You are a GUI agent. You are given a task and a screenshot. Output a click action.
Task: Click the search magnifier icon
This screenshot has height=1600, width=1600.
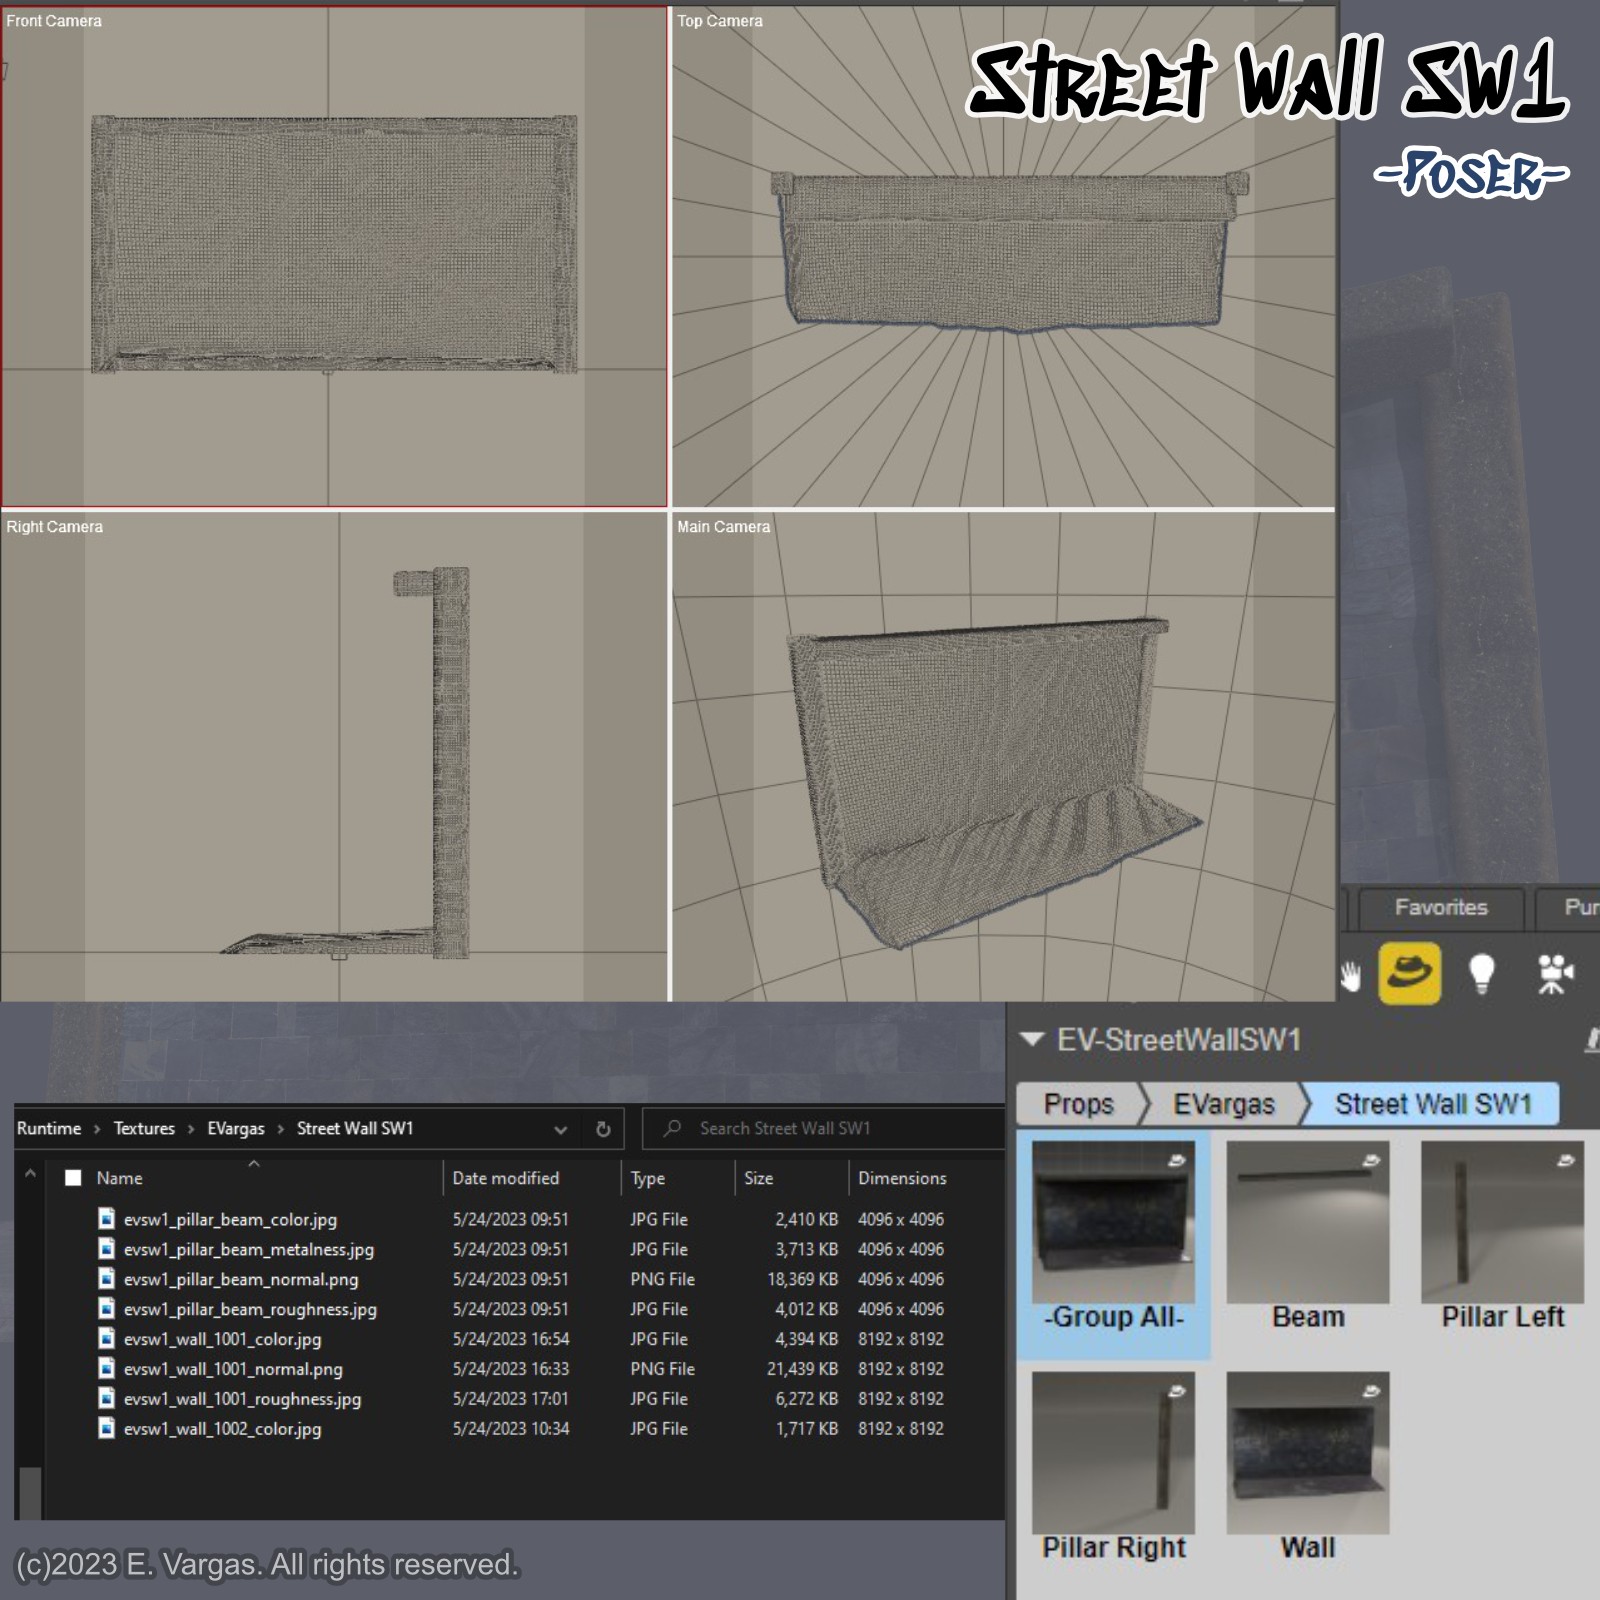(x=672, y=1128)
